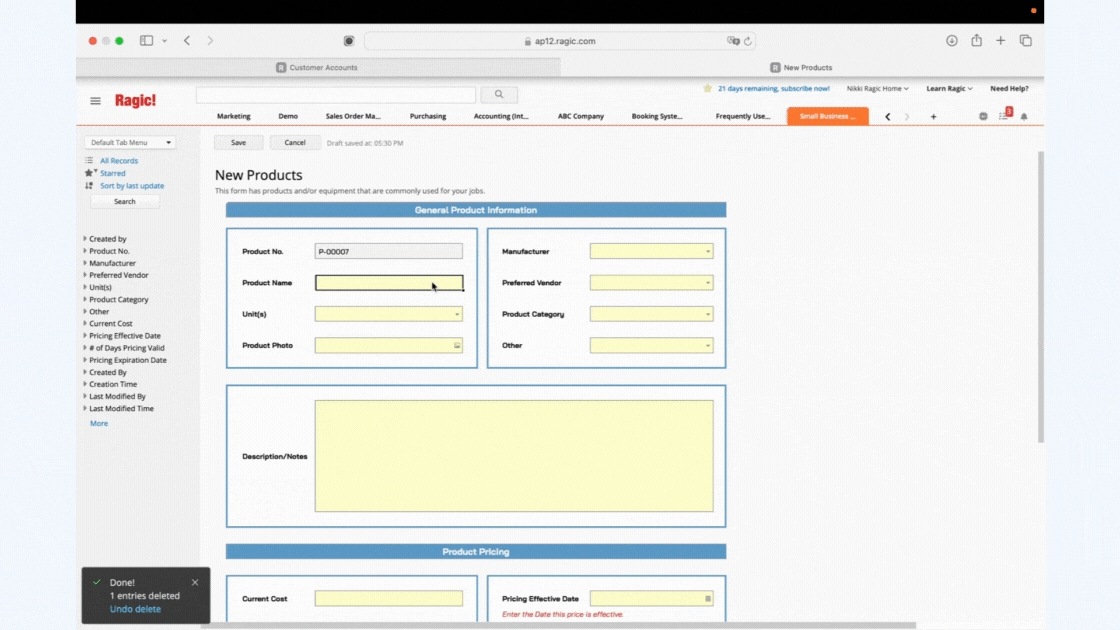Viewport: 1120px width, 630px height.
Task: Click the translate icon in address bar
Action: coord(733,41)
